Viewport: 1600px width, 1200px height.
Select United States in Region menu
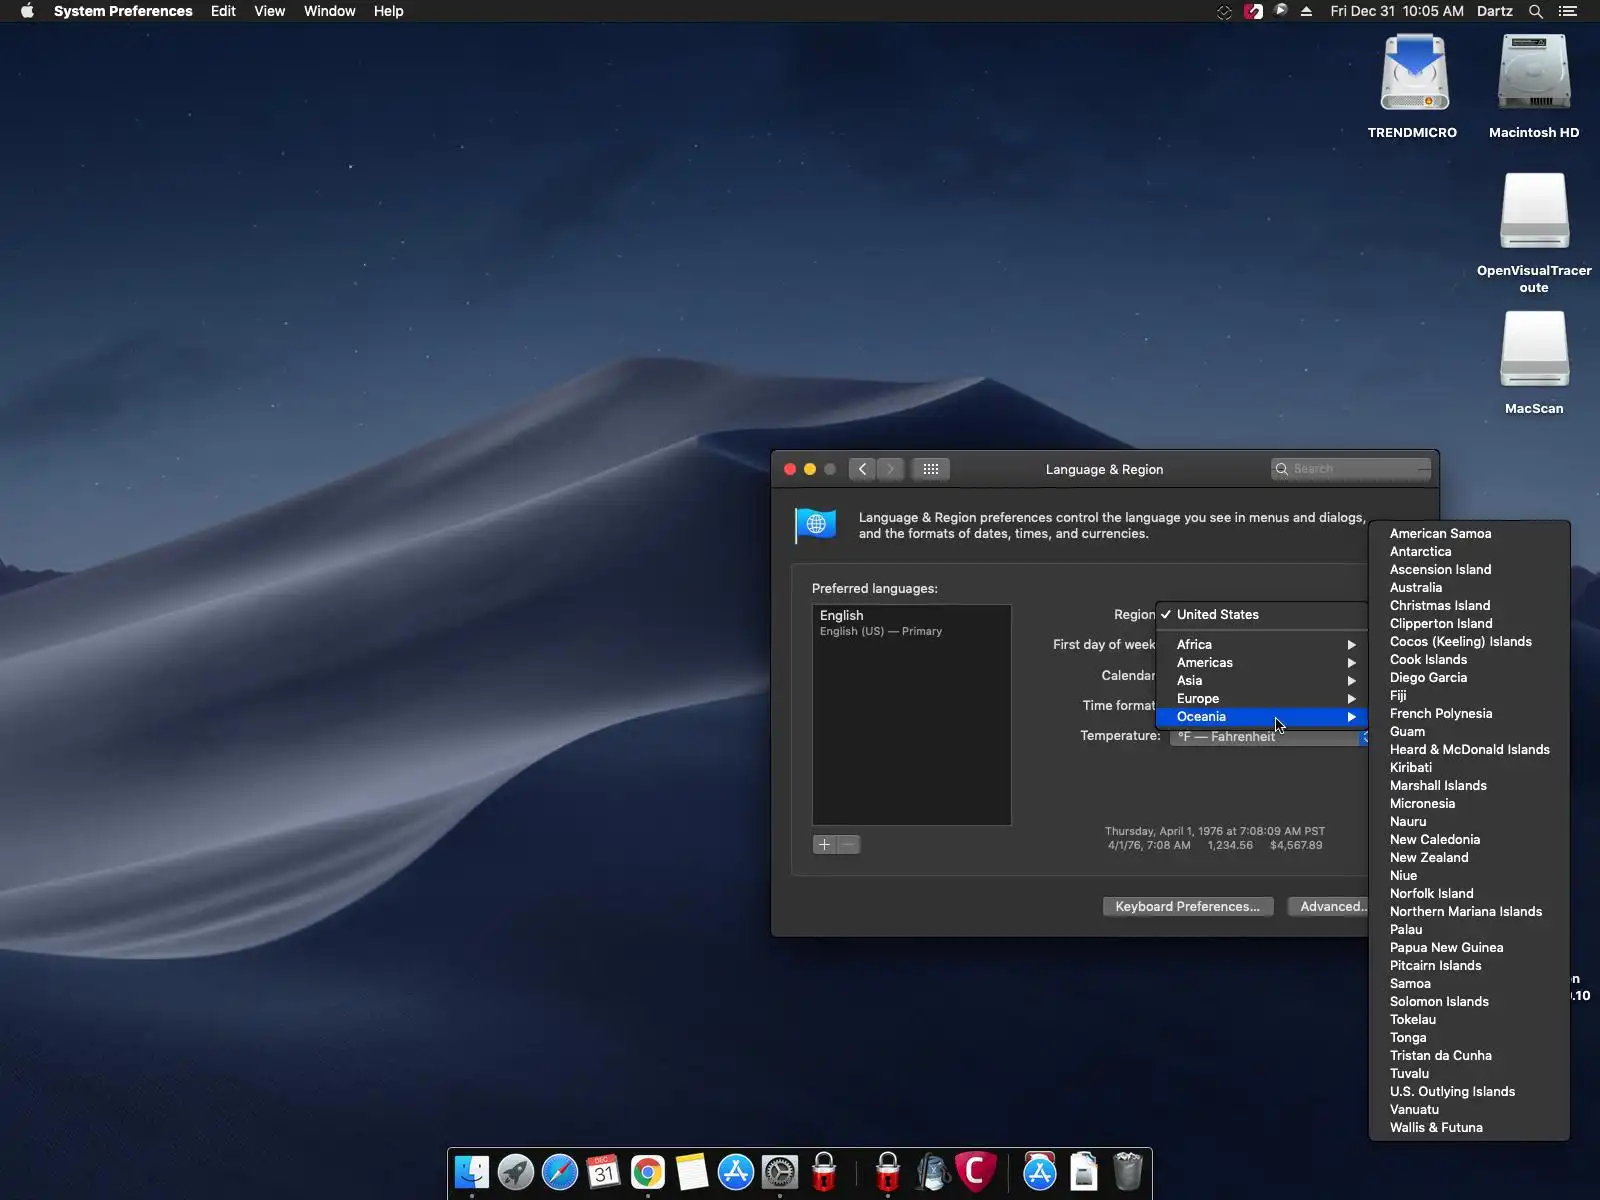1262,615
